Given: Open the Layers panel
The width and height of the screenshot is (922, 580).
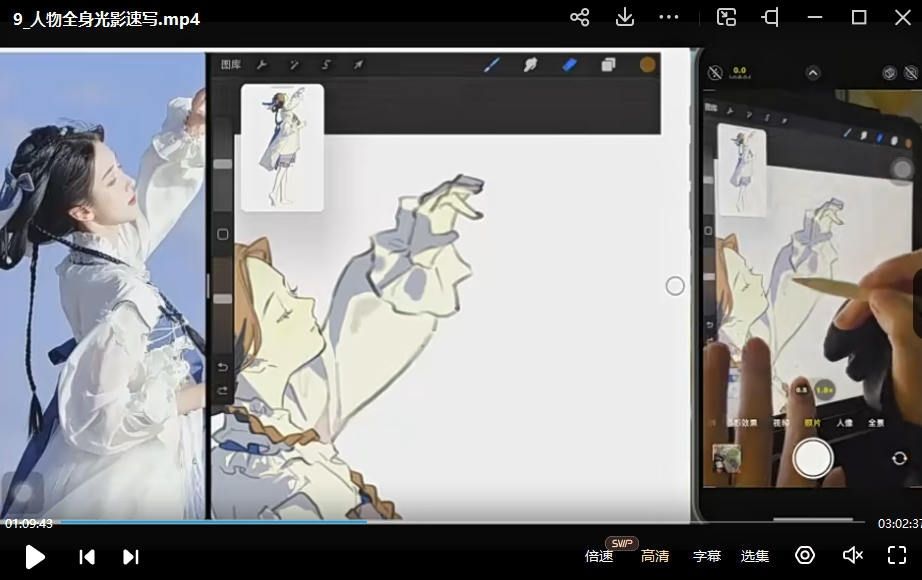Looking at the screenshot, I should click(606, 64).
